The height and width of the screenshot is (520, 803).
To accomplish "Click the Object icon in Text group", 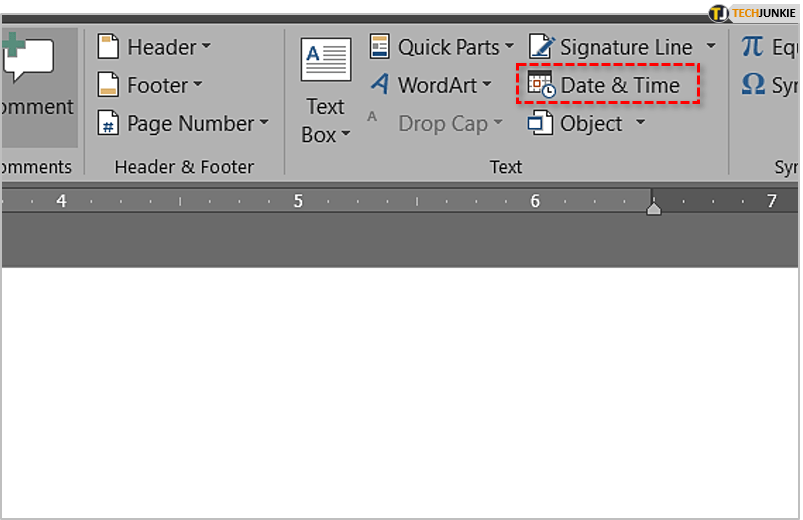I will pyautogui.click(x=541, y=124).
